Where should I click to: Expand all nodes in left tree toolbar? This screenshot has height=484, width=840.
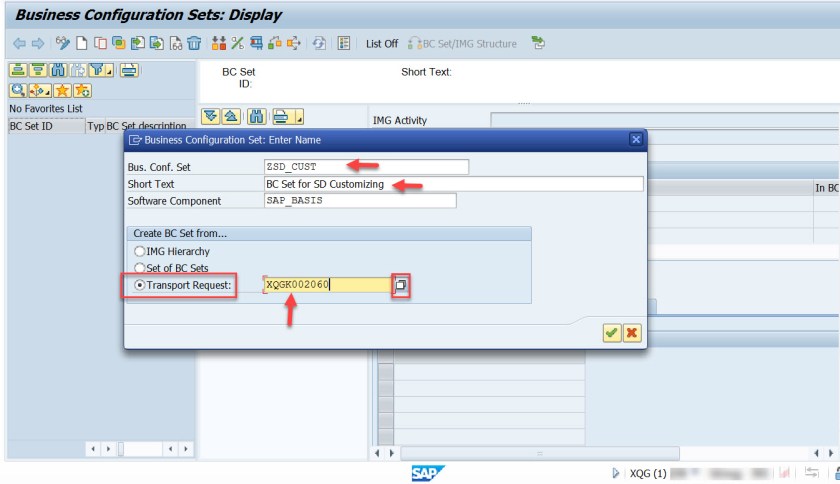point(18,70)
